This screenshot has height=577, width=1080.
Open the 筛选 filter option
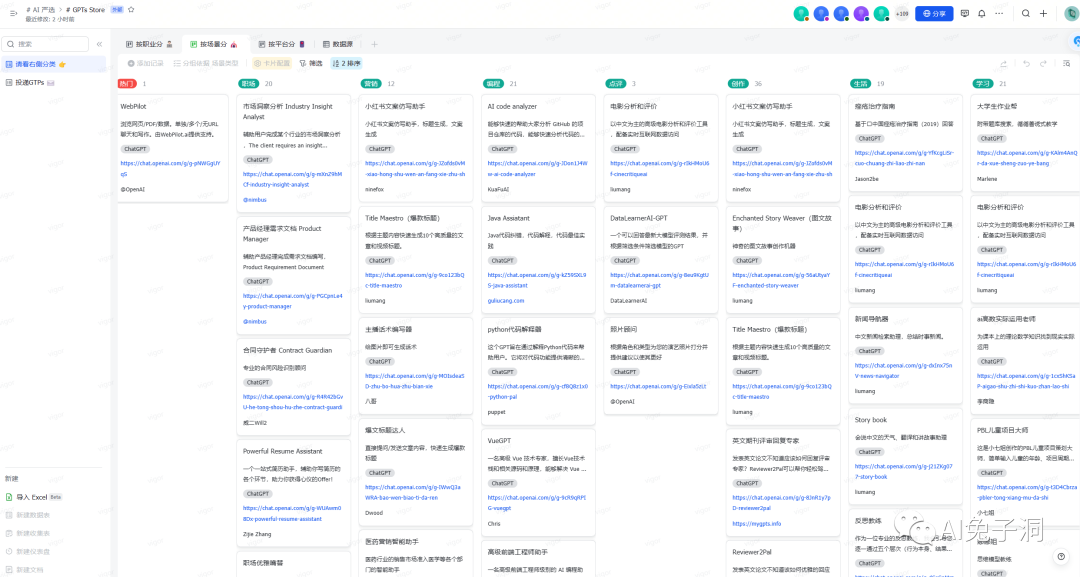point(311,63)
